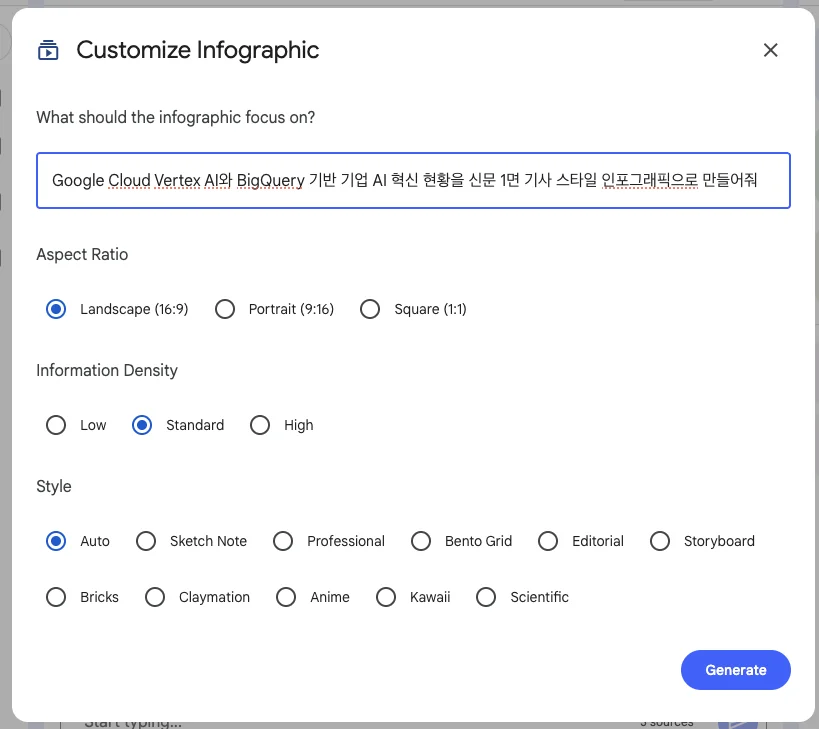Choose High information density
Image resolution: width=819 pixels, height=729 pixels.
point(260,425)
